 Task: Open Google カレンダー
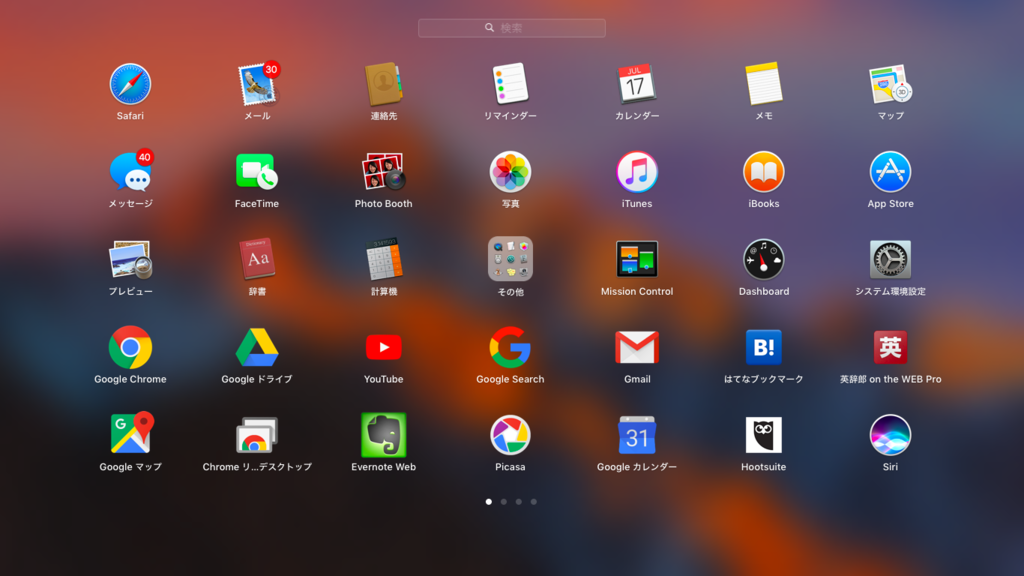637,435
